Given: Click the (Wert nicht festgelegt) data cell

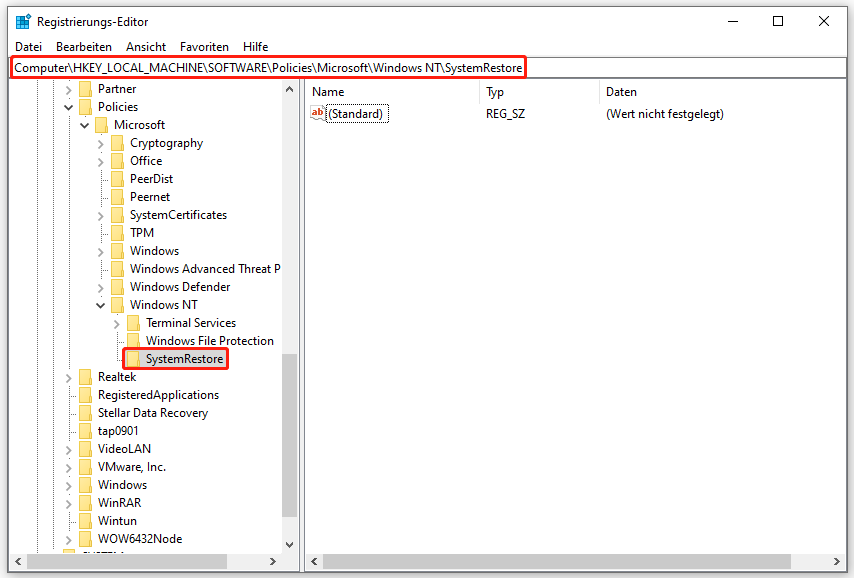Looking at the screenshot, I should click(x=664, y=114).
